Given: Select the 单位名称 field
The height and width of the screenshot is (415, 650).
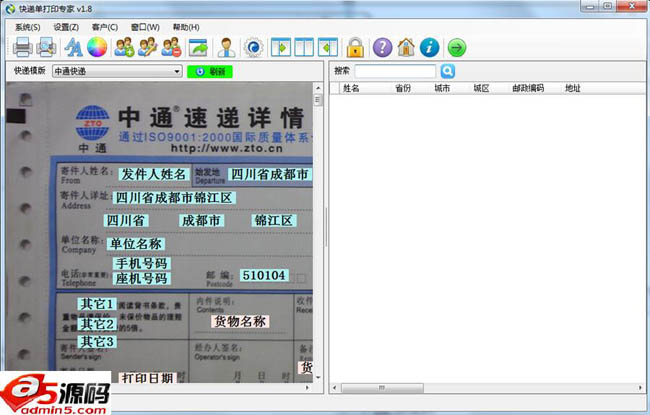Looking at the screenshot, I should point(136,243).
